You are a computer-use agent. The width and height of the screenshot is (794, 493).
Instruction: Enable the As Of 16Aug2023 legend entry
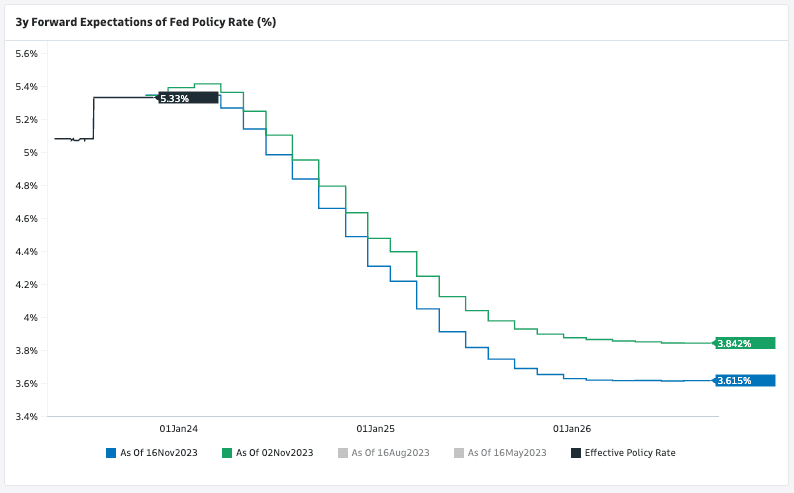(x=389, y=453)
